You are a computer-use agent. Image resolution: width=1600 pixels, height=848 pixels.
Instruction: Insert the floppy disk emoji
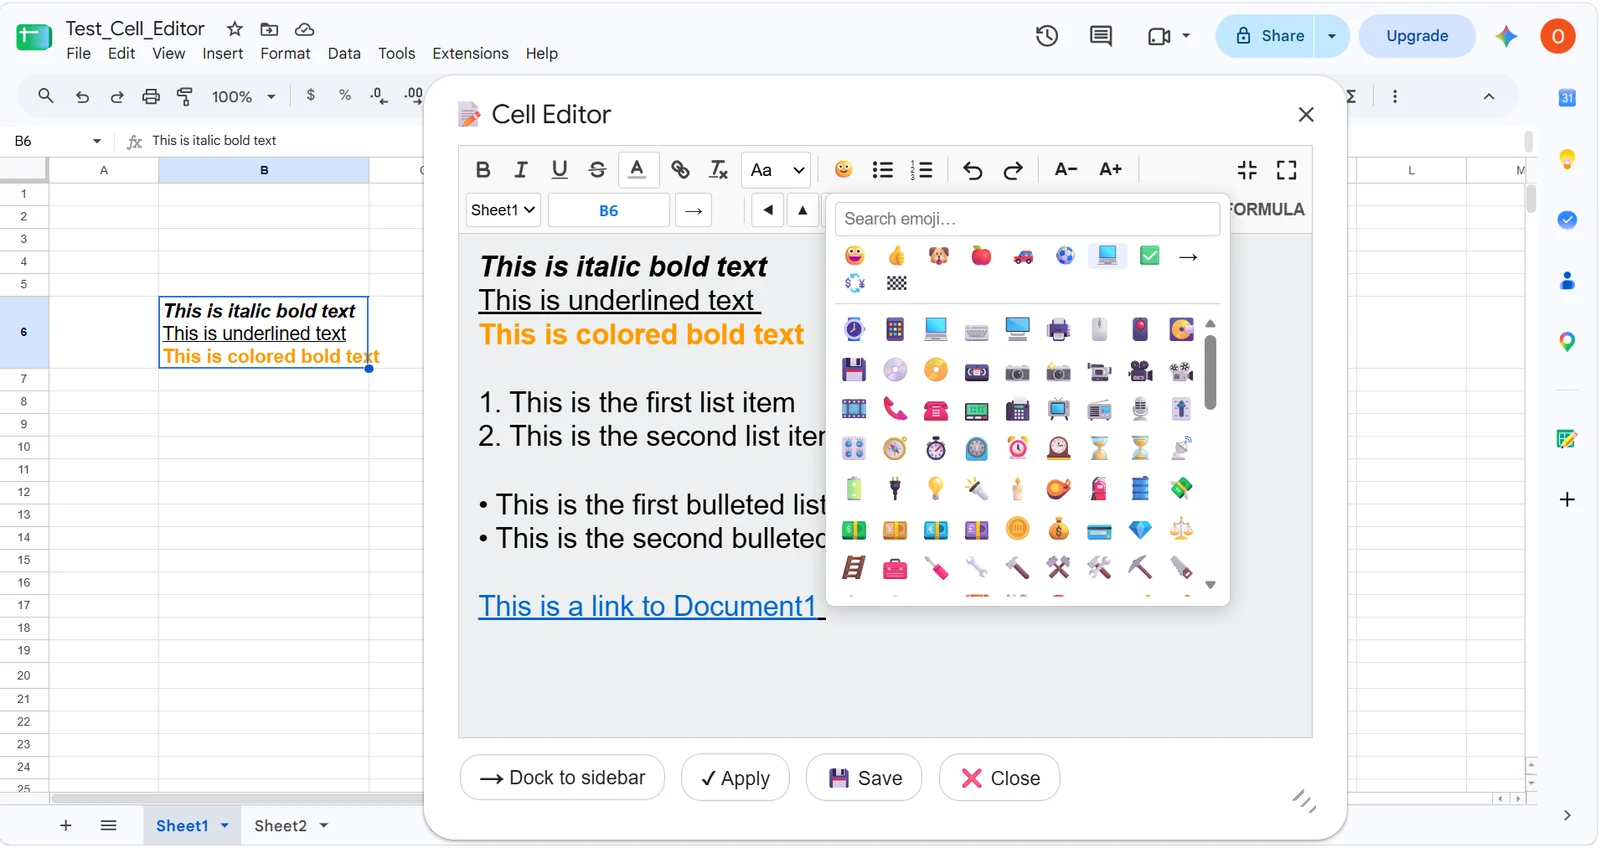[854, 370]
